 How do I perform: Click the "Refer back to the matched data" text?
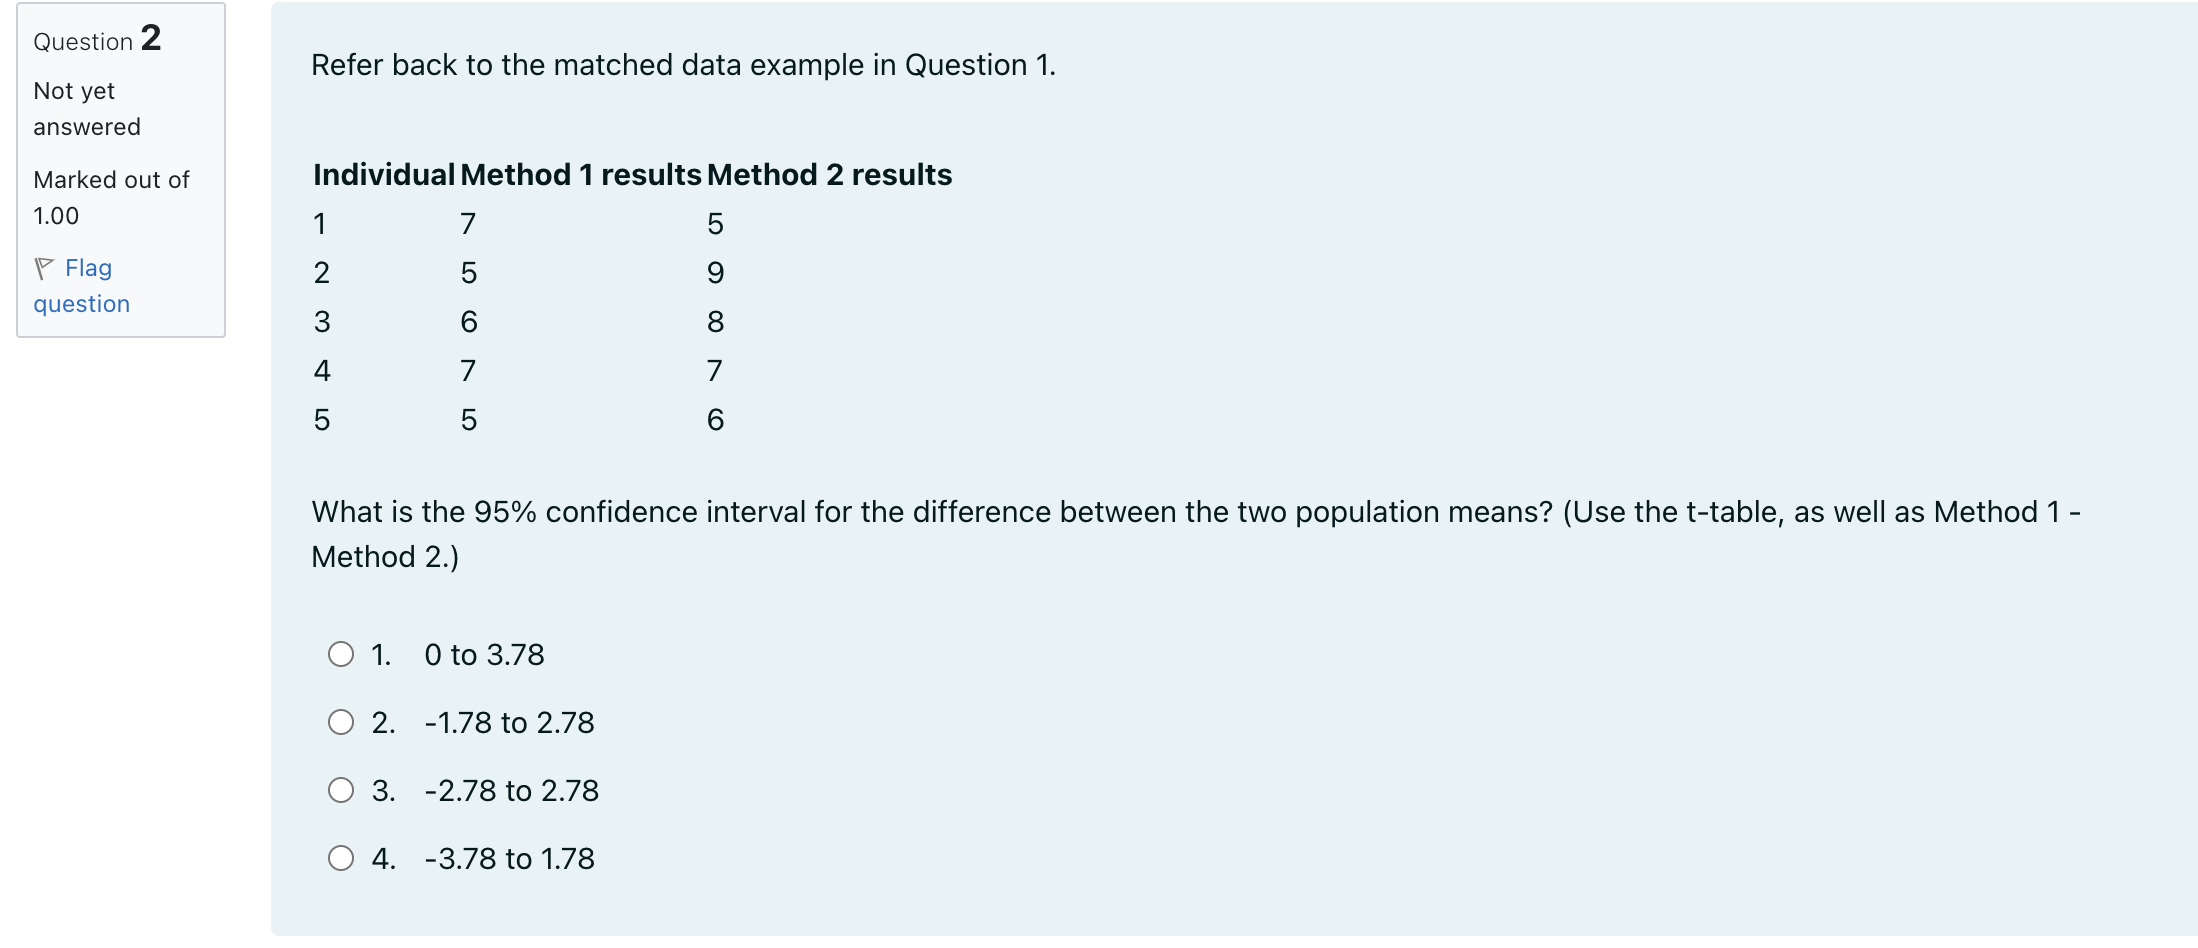pos(683,65)
